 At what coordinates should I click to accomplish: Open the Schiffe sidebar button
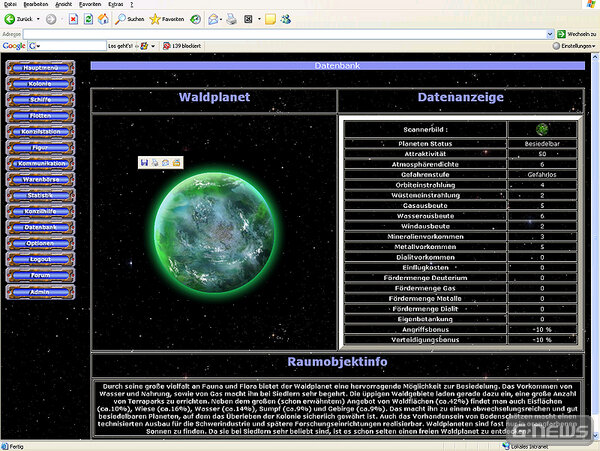pos(40,99)
